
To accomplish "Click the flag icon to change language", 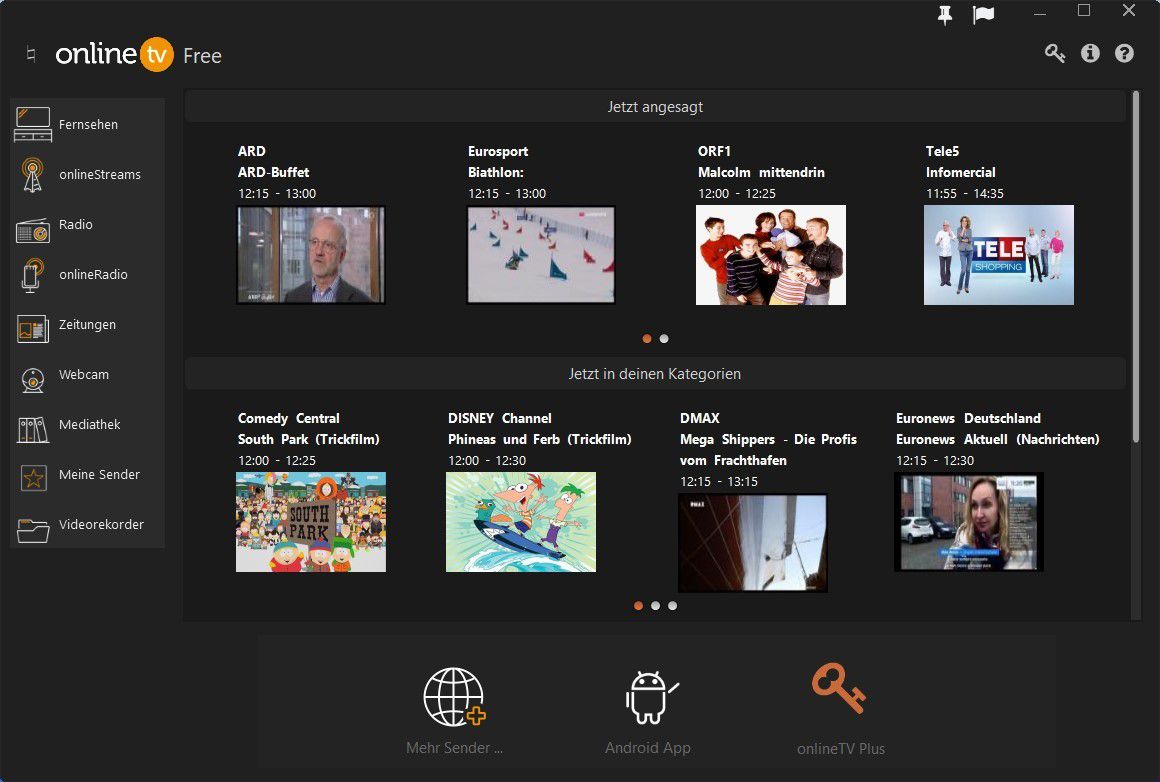I will click(983, 15).
